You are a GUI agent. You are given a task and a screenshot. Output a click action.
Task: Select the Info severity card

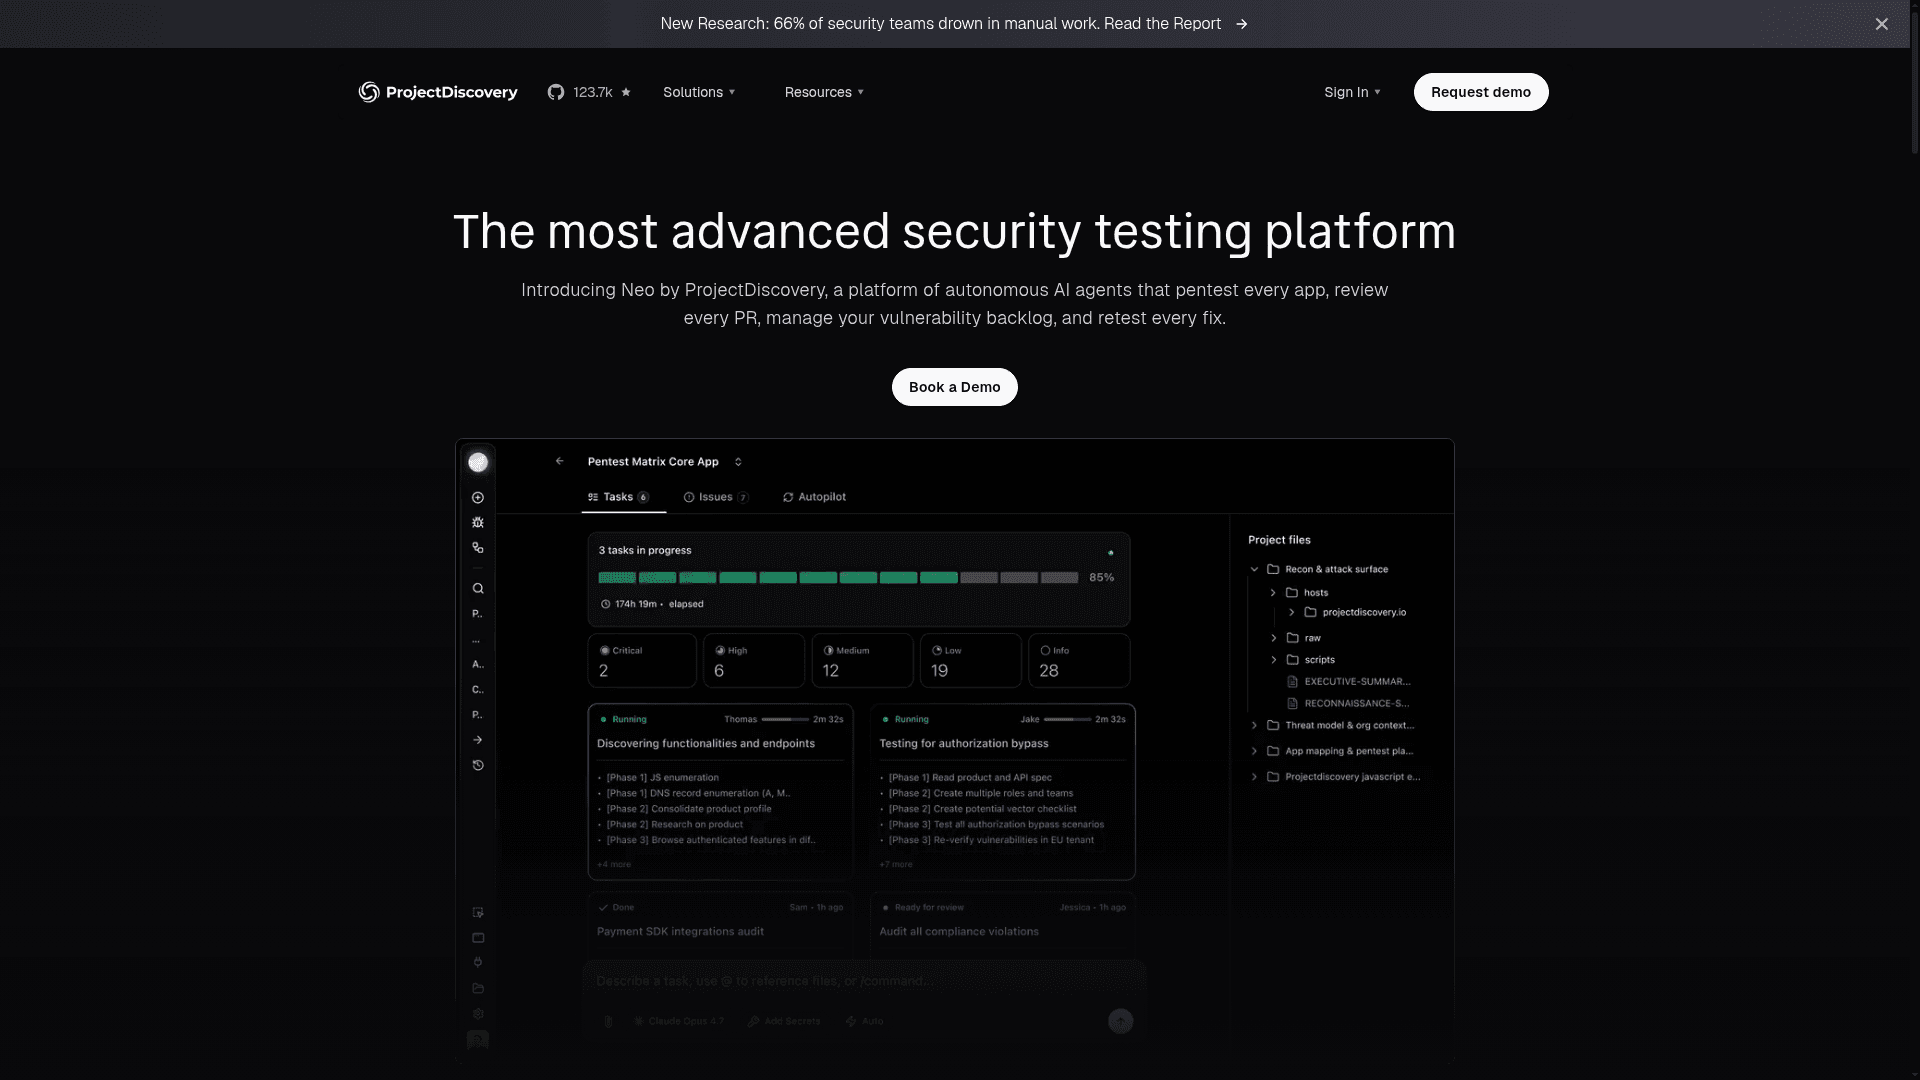coord(1079,660)
